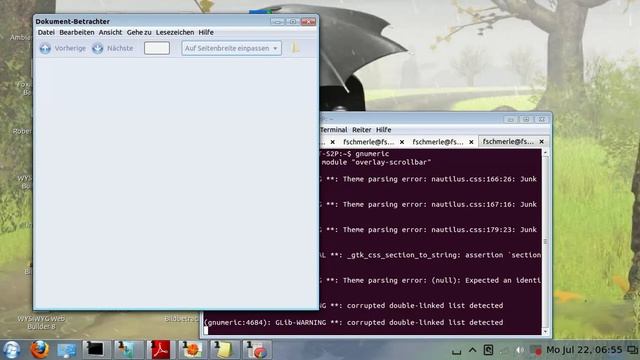The image size is (640, 360).
Task: Click the Vorherige page arrow icon
Action: pyautogui.click(x=45, y=48)
